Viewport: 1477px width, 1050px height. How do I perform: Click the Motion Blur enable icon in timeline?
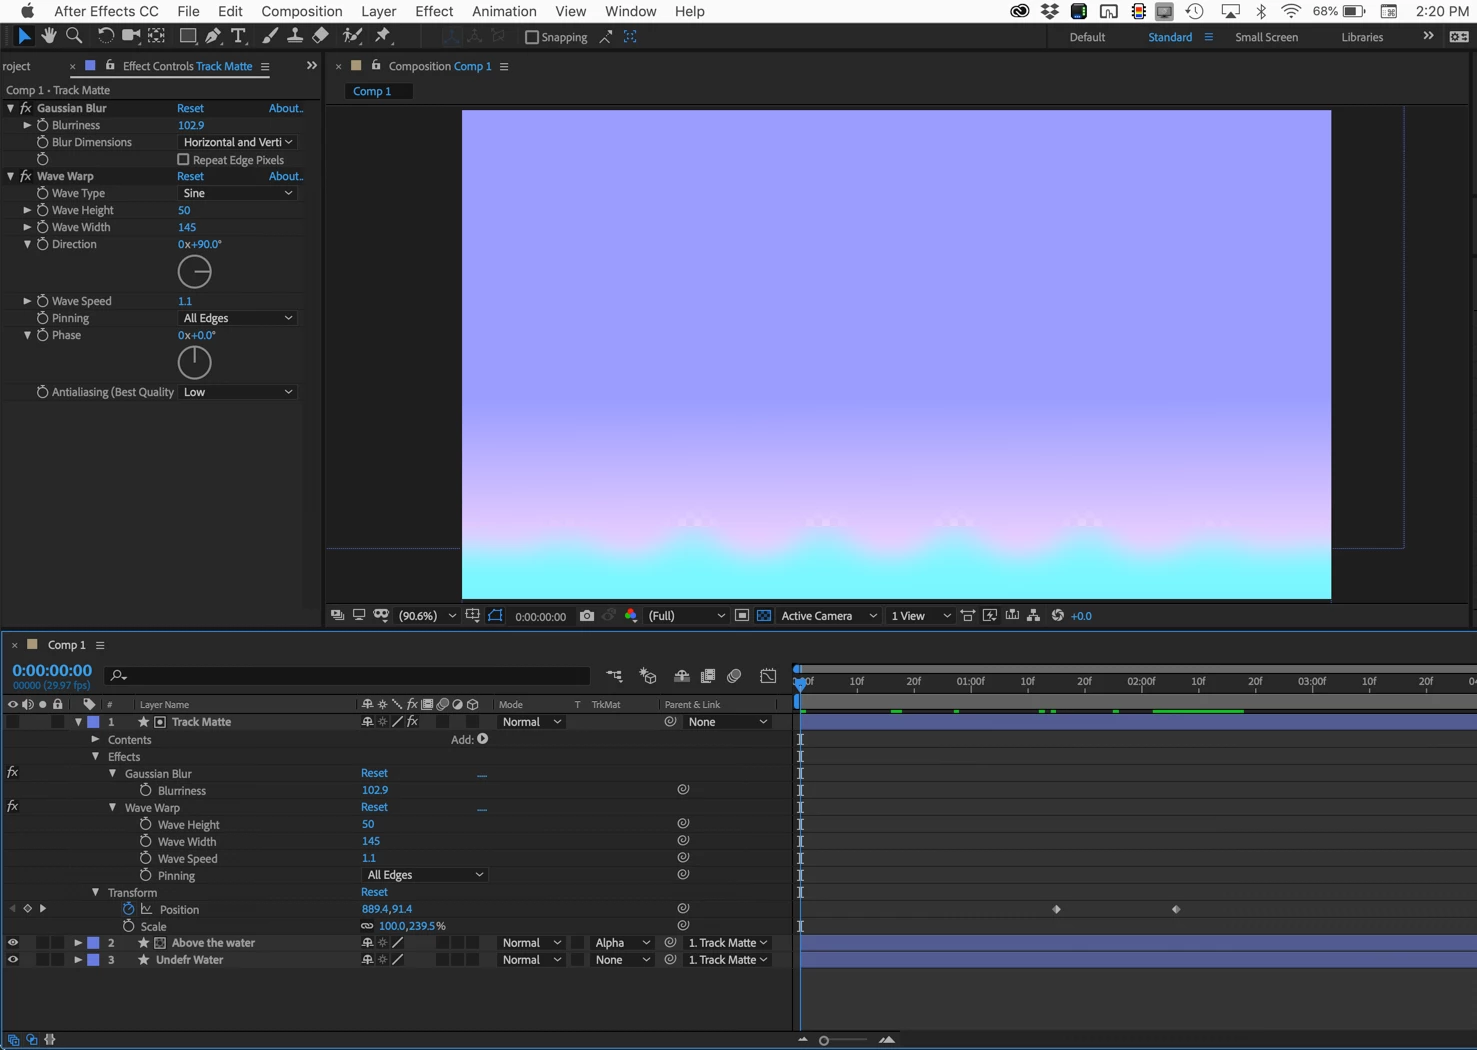(734, 677)
